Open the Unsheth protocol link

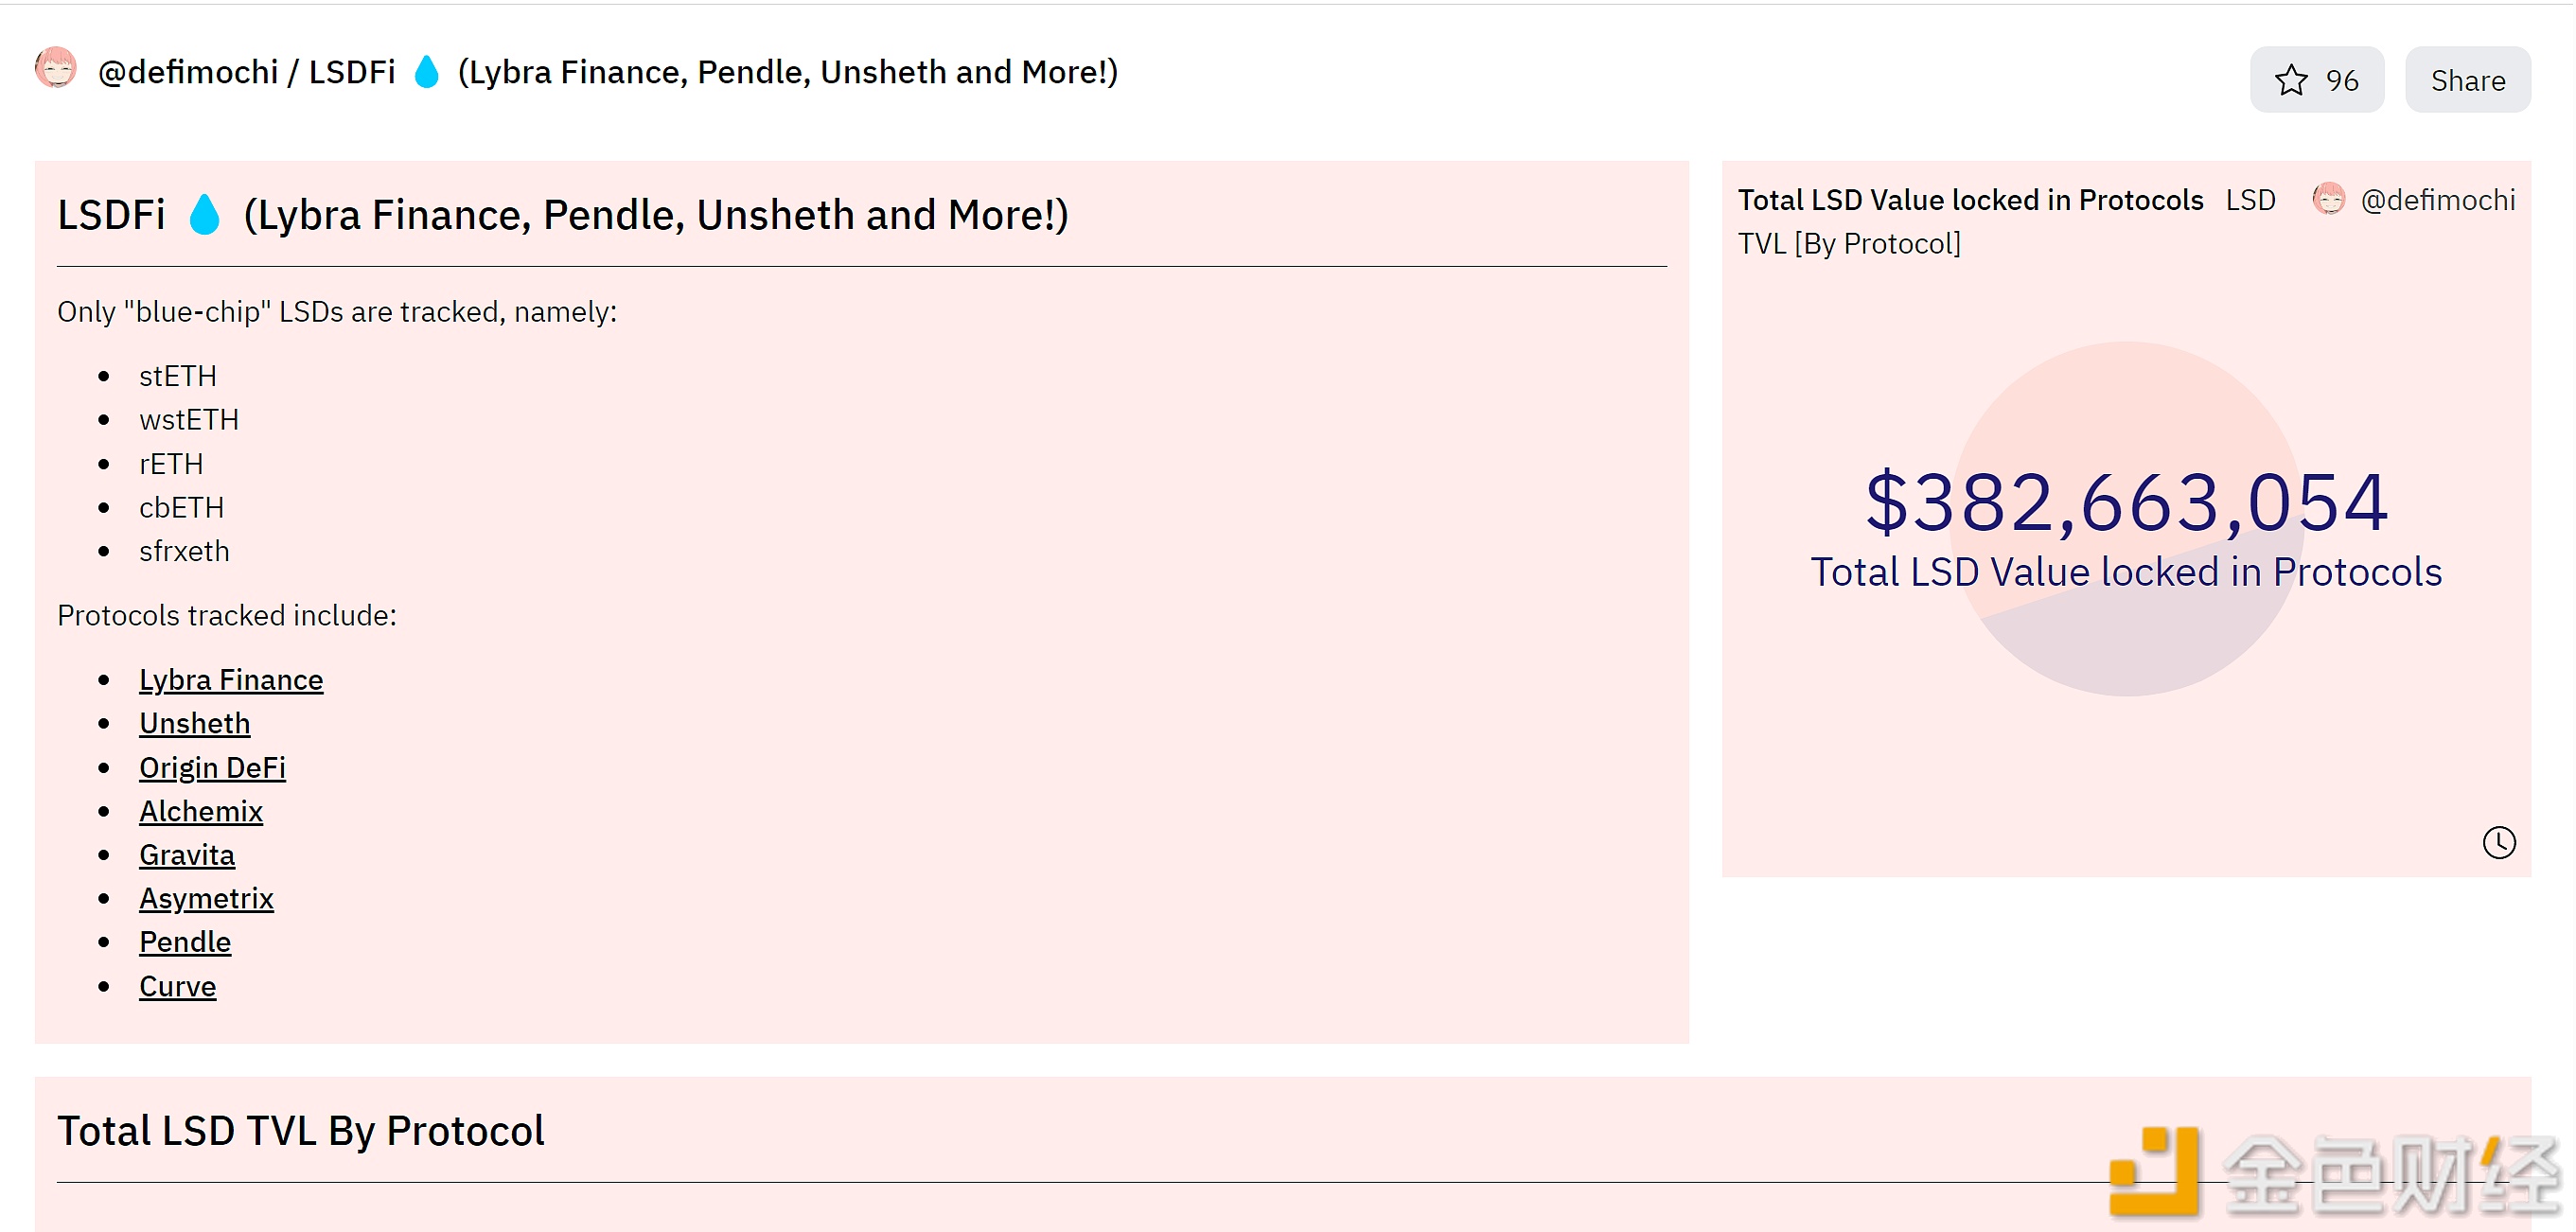[x=194, y=723]
